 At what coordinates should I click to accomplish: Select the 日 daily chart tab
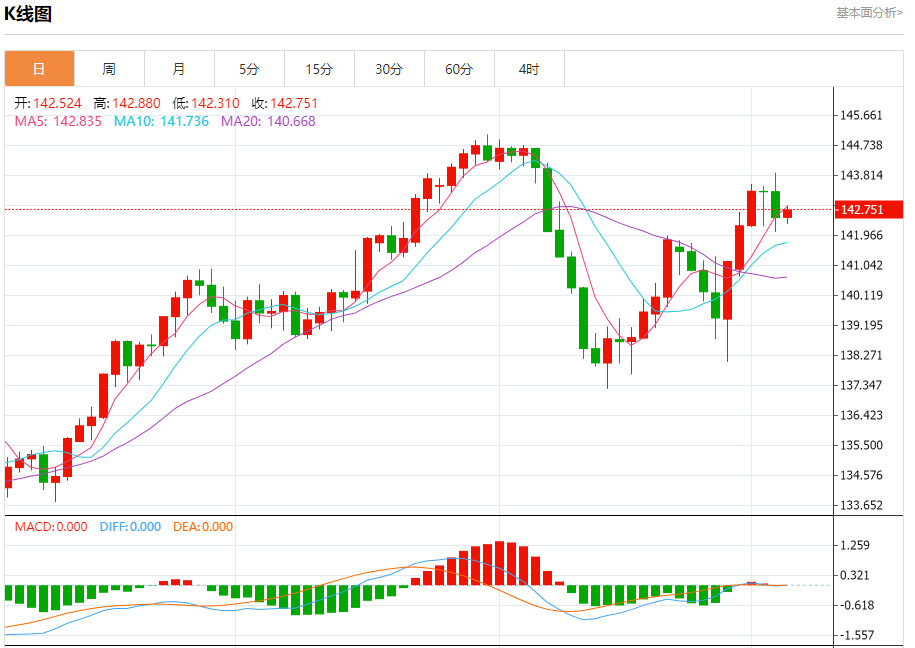39,69
